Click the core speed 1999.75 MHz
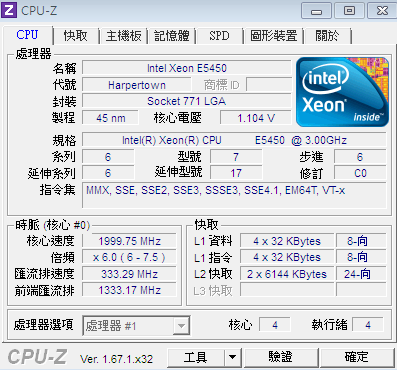Screen dimensions: 397x370 pyautogui.click(x=129, y=241)
